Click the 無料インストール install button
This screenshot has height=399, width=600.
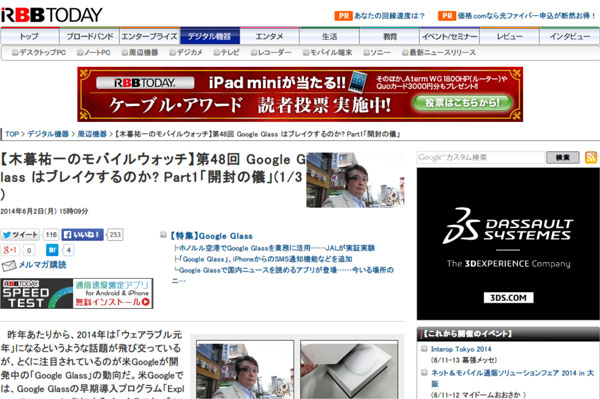click(112, 302)
